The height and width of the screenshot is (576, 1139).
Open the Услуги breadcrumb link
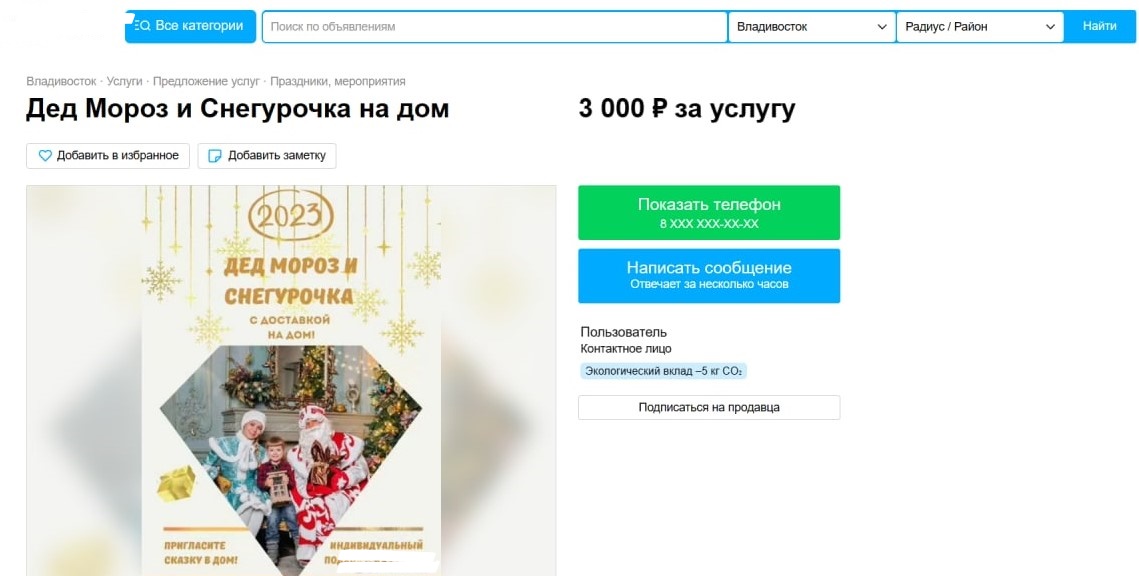124,81
